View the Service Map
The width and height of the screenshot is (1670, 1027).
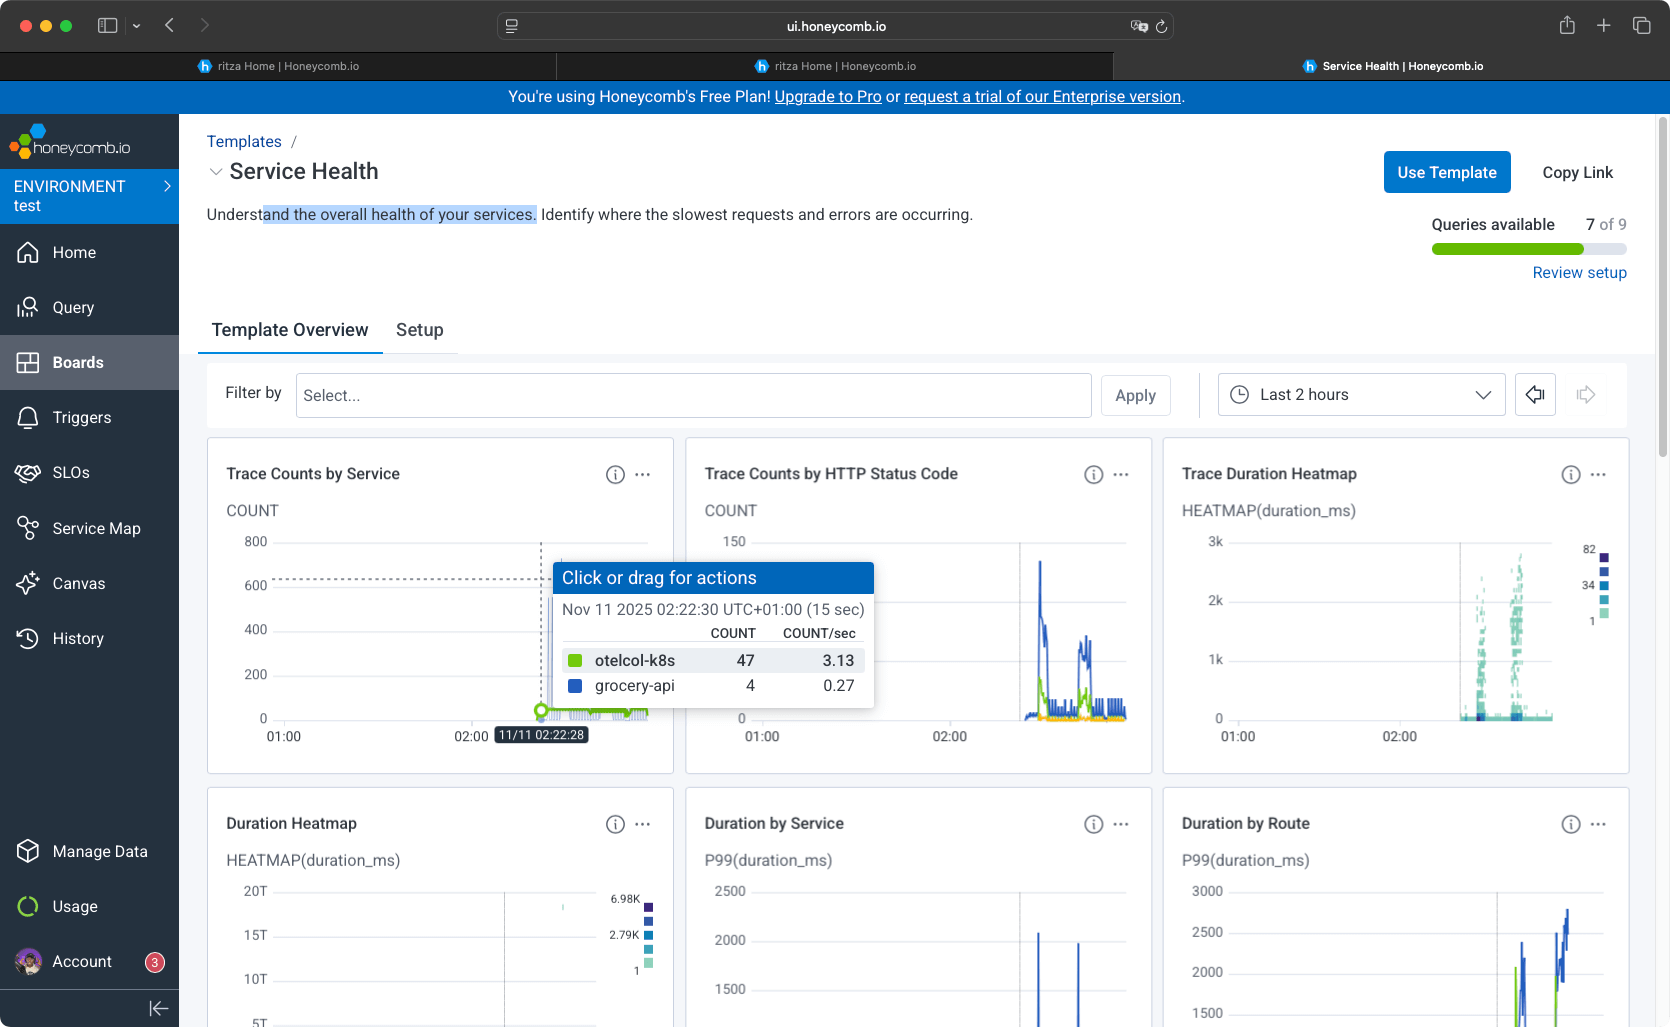point(96,528)
